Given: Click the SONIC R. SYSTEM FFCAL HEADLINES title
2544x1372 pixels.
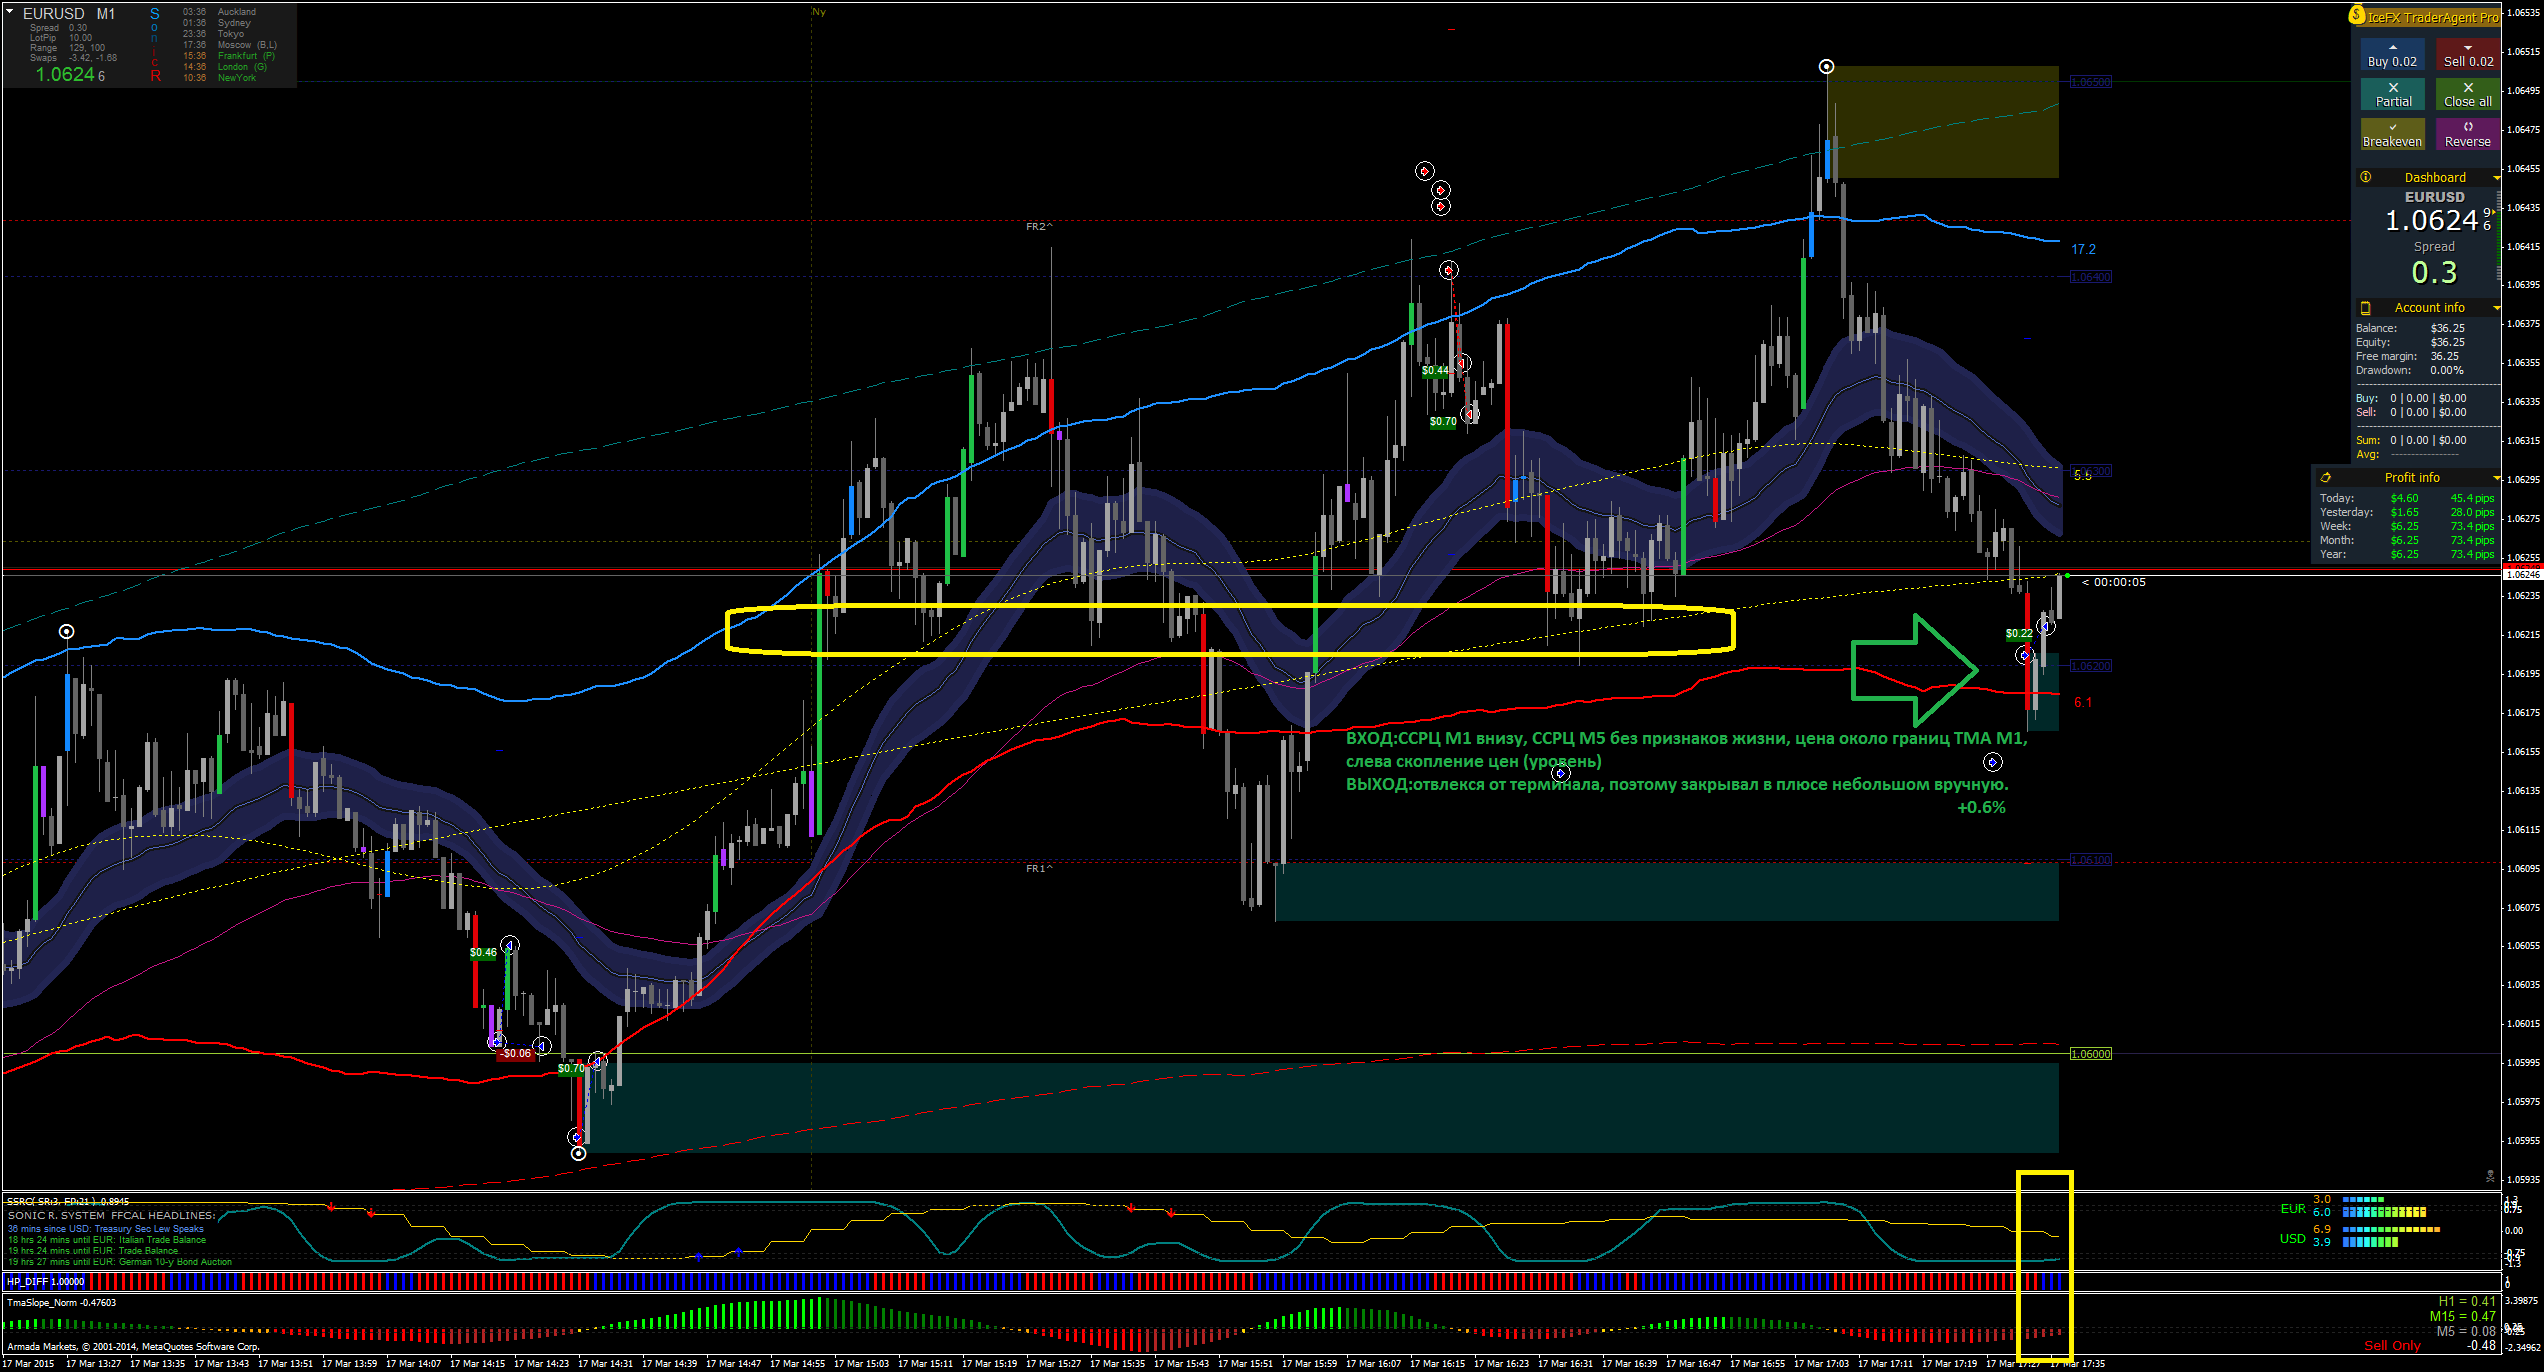Looking at the screenshot, I should pos(112,1215).
